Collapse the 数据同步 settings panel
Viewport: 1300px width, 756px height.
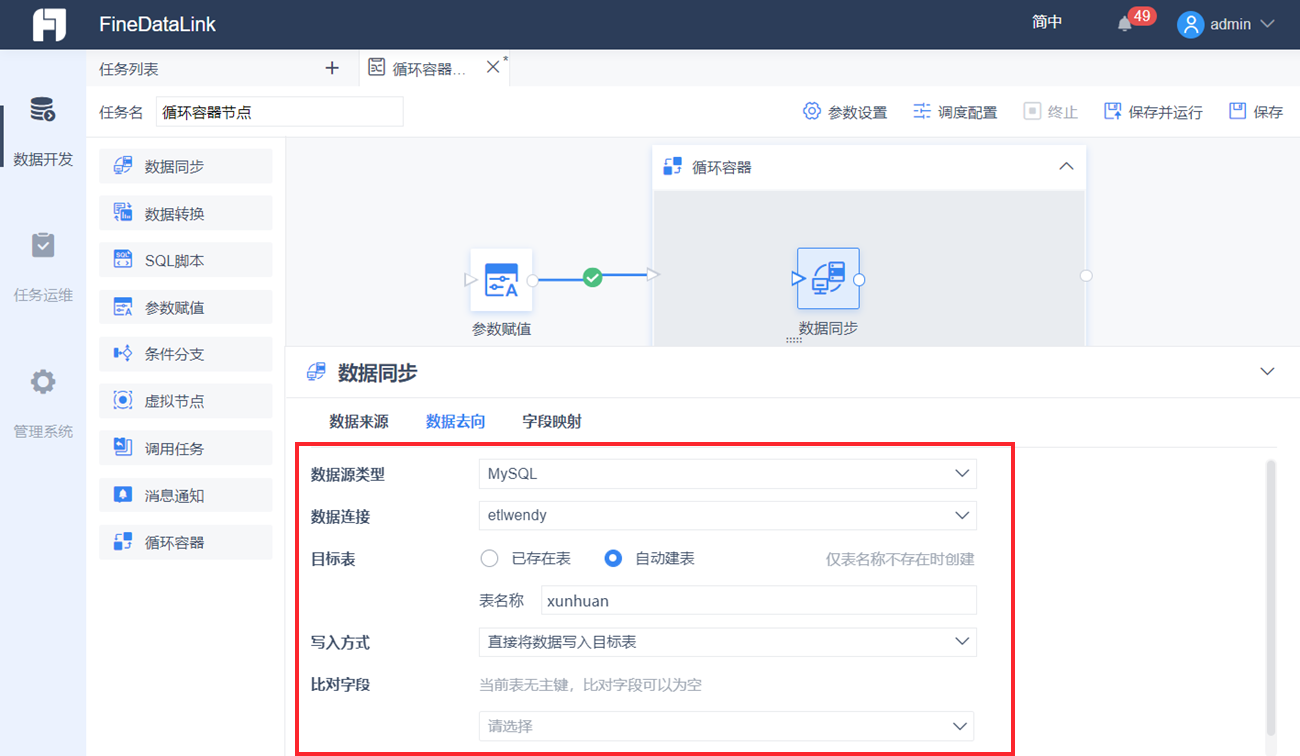pyautogui.click(x=1267, y=372)
